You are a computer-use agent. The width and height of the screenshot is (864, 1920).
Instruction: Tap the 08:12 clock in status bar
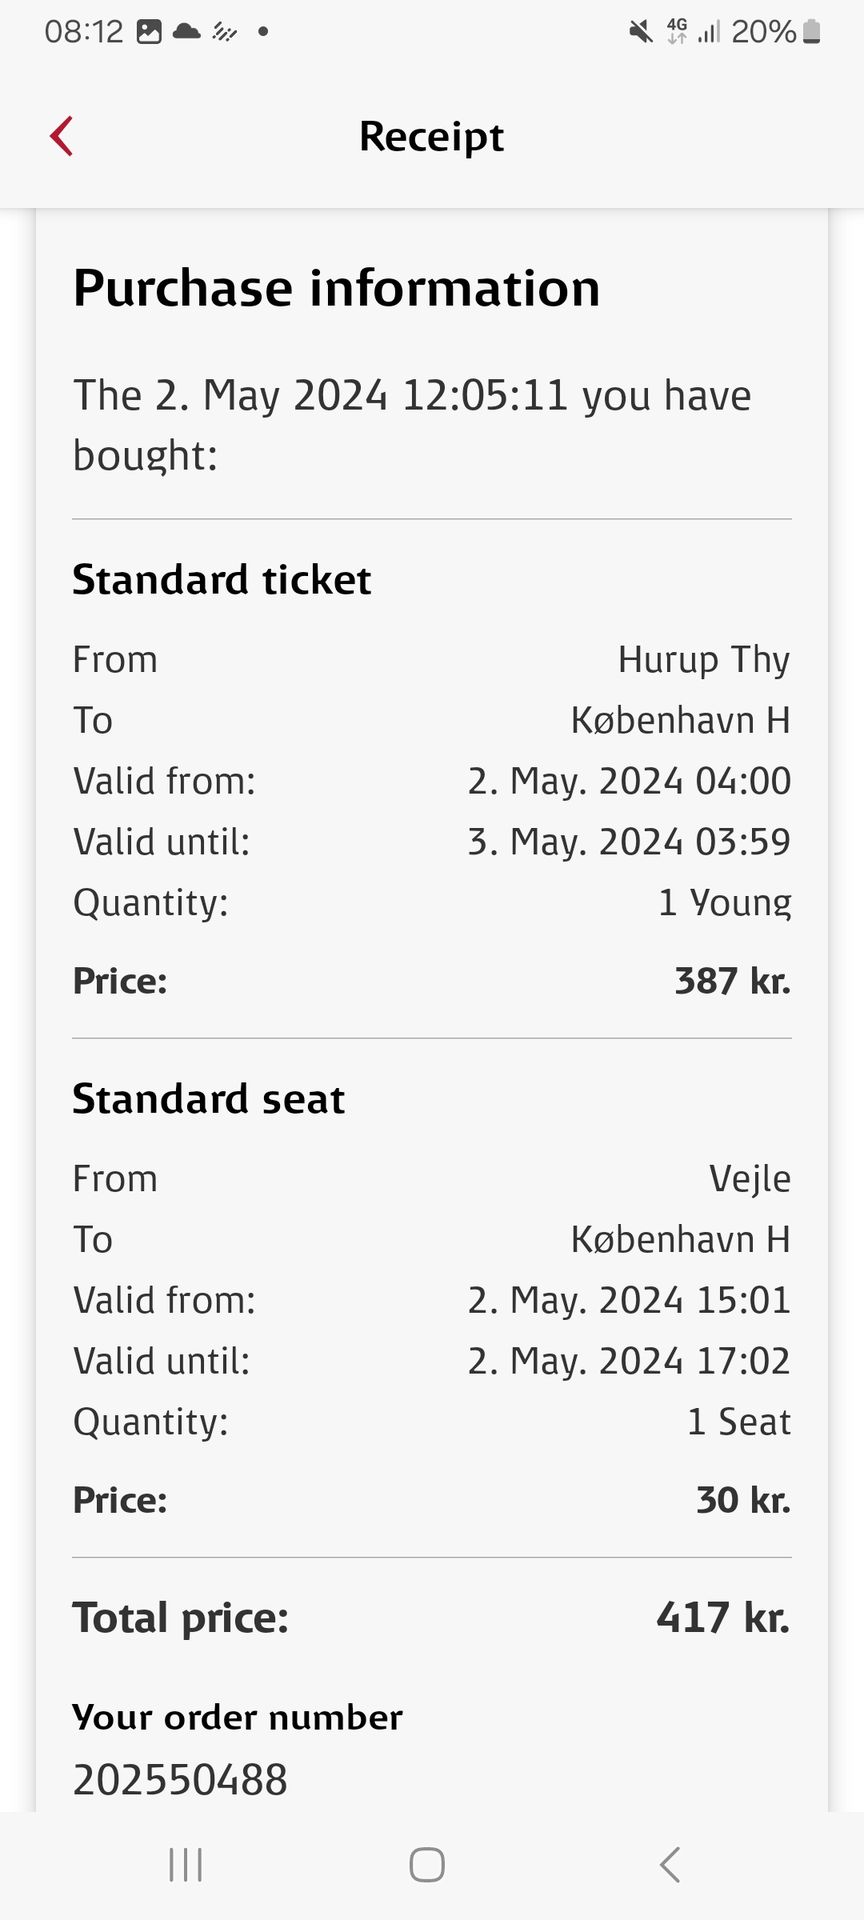coord(83,32)
